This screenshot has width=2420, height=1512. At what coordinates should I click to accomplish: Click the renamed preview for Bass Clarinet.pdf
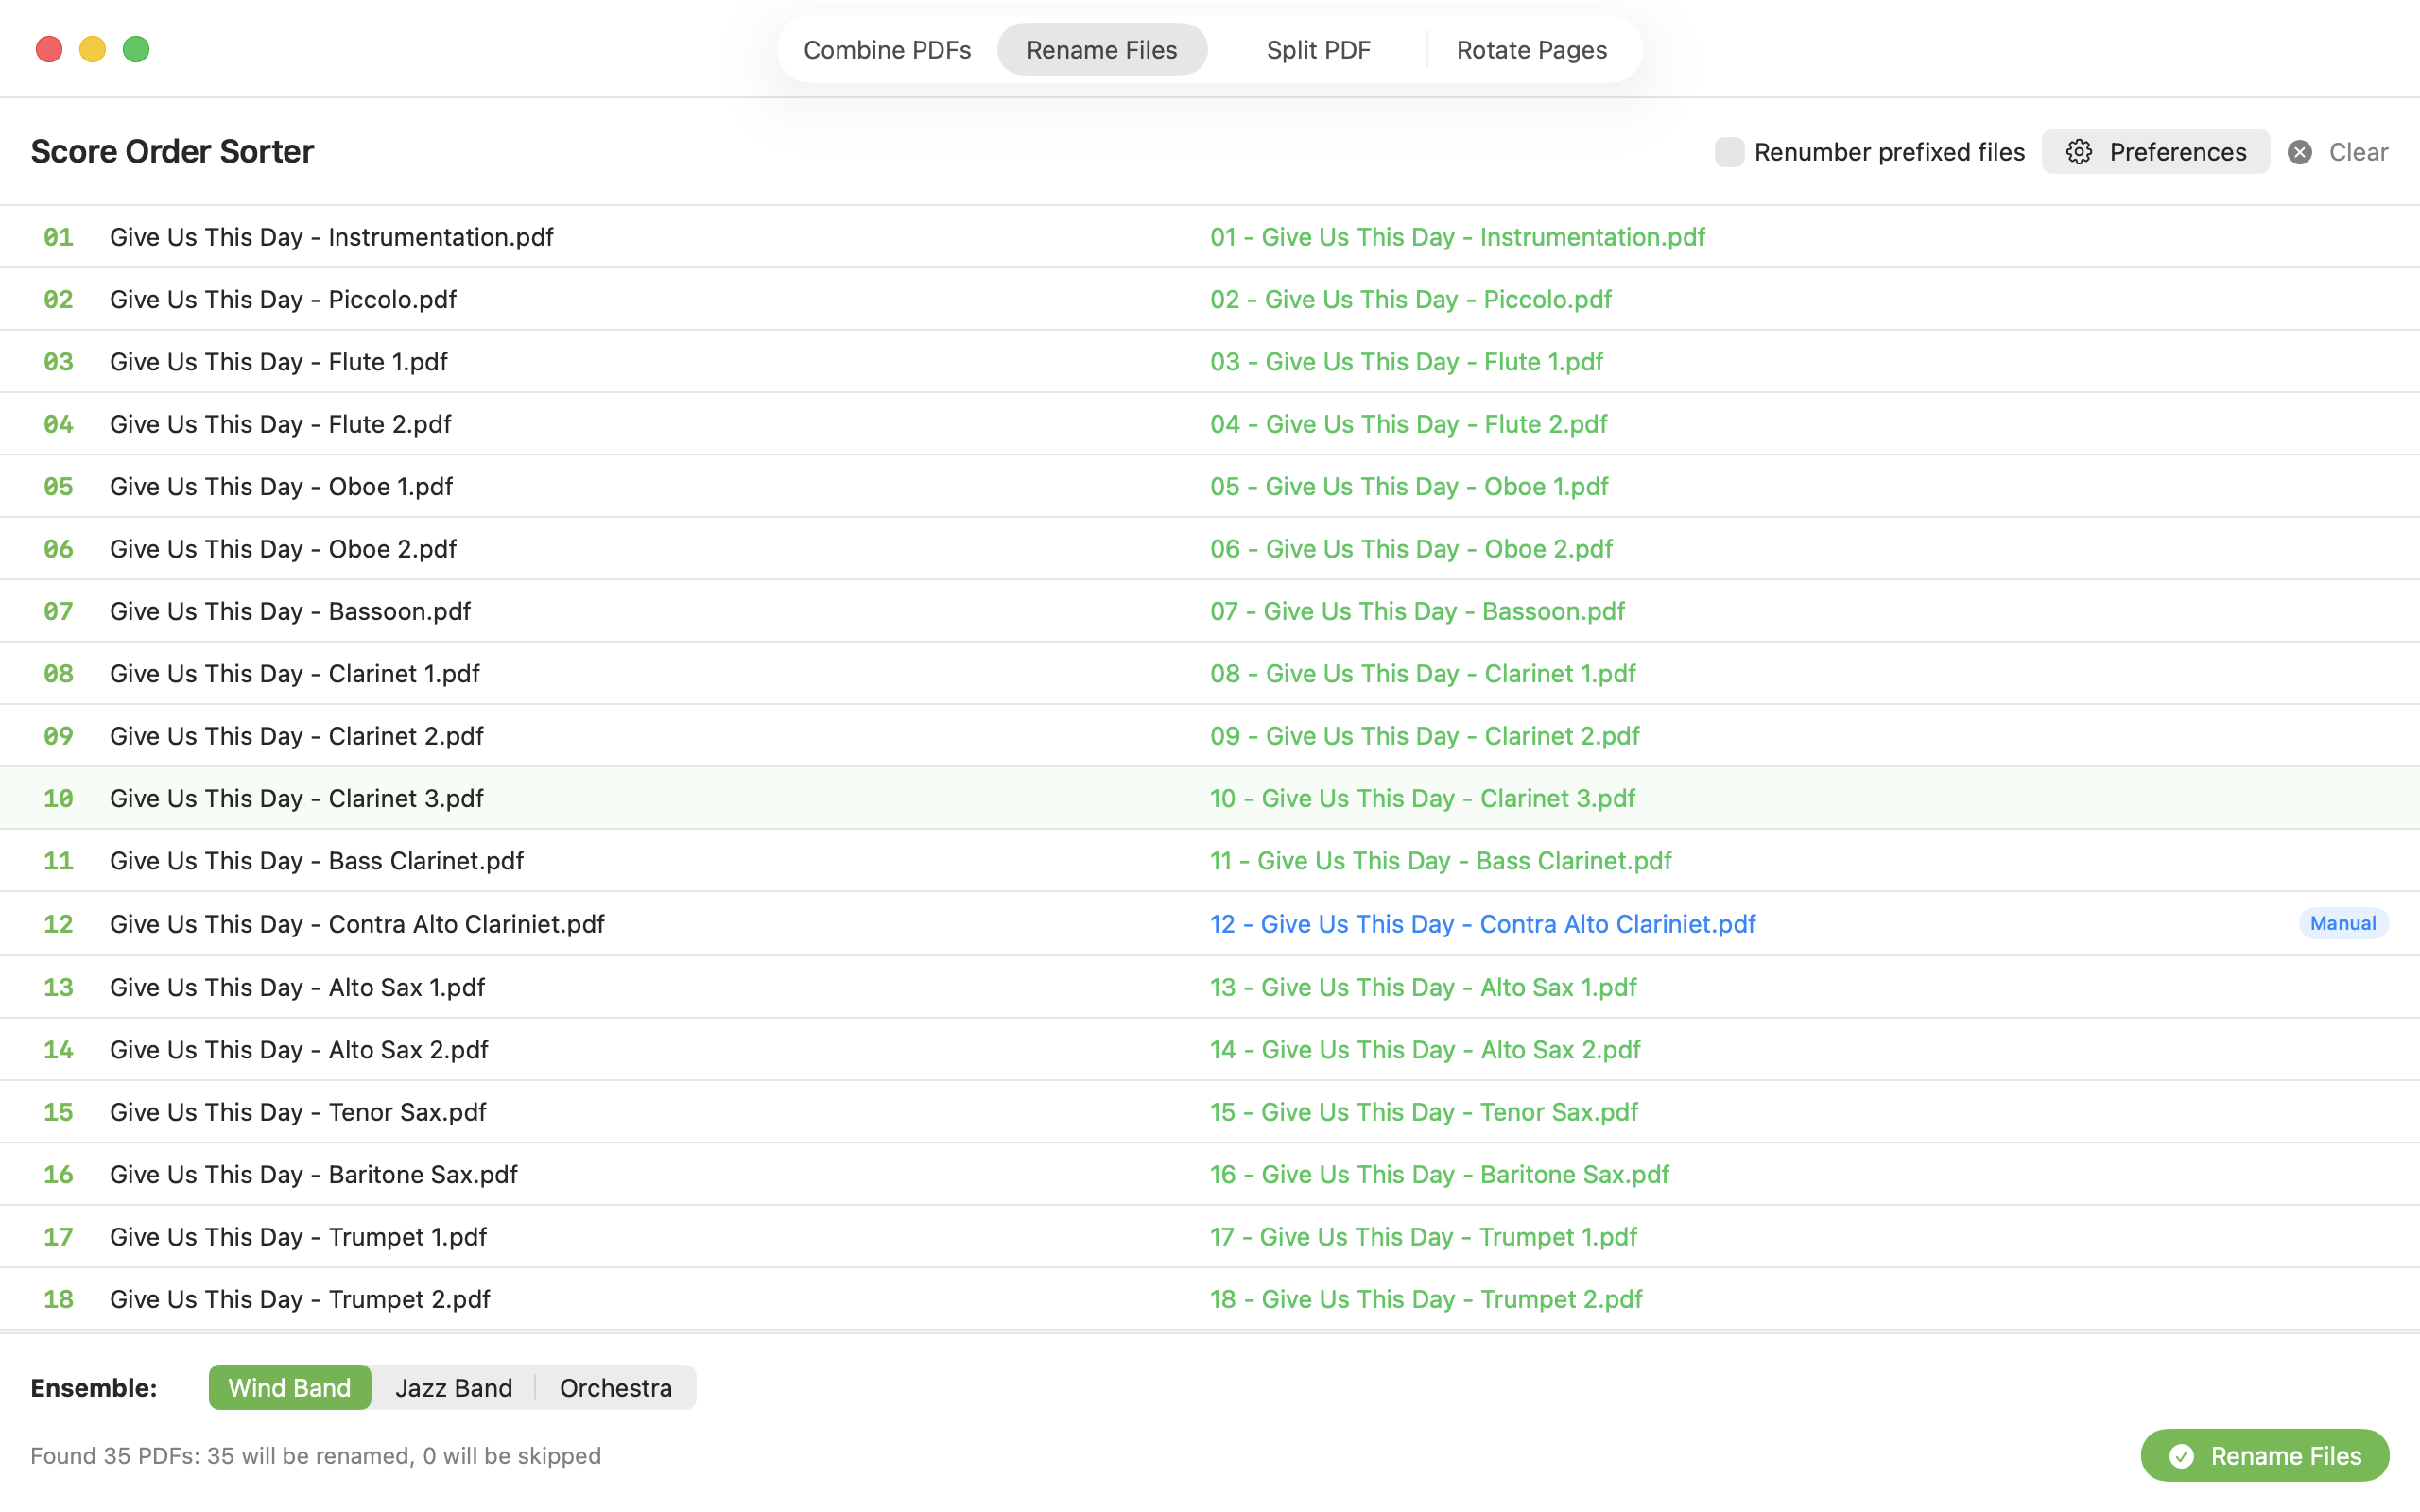coord(1440,860)
